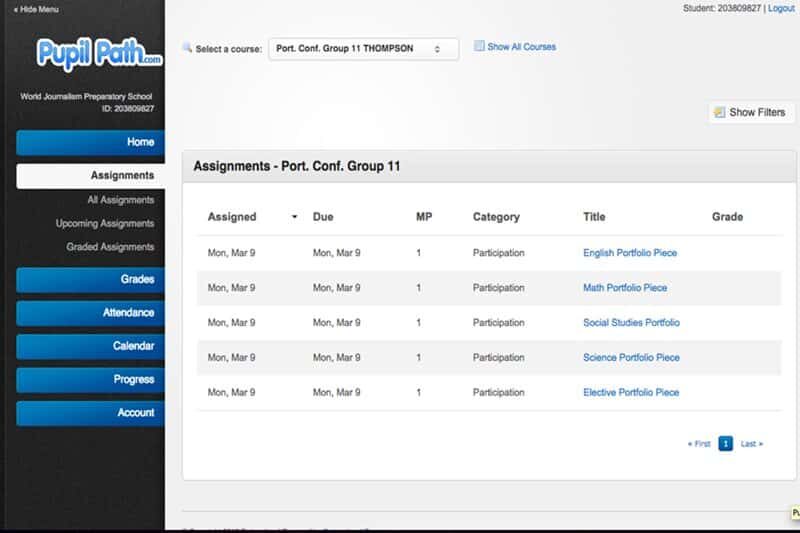Open the Home menu item

click(90, 142)
